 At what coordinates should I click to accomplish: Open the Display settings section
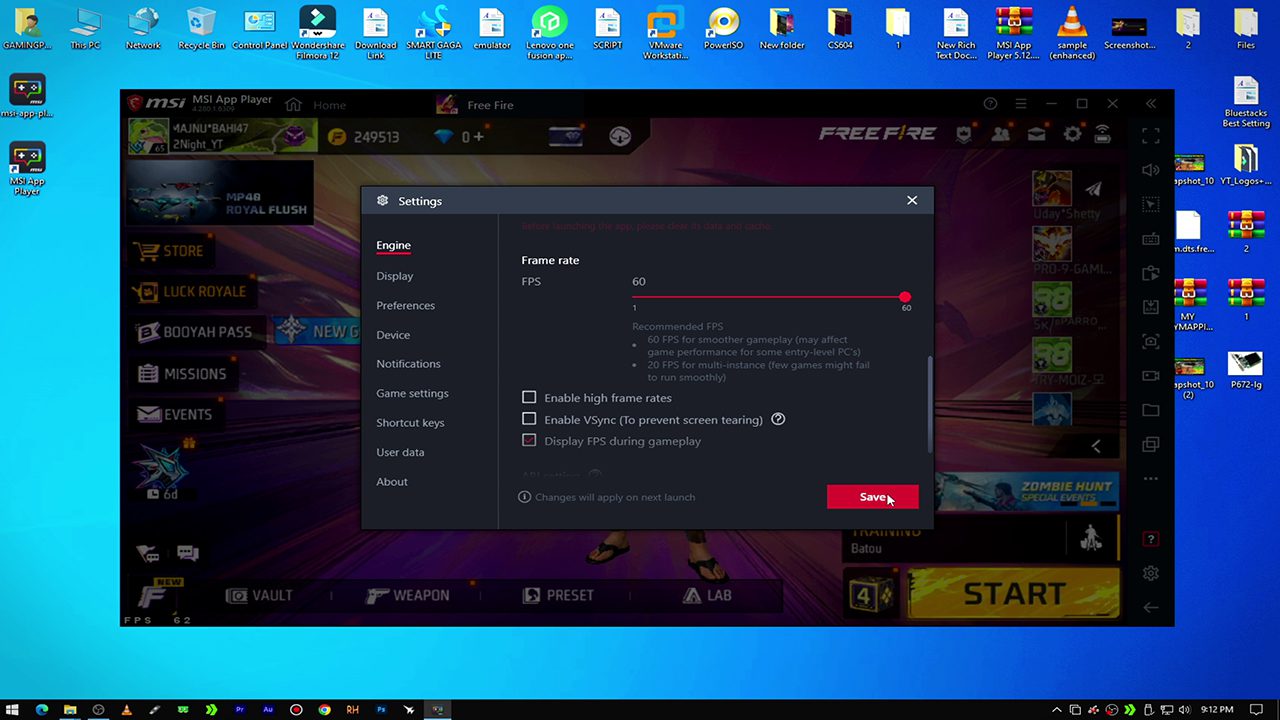pos(395,276)
